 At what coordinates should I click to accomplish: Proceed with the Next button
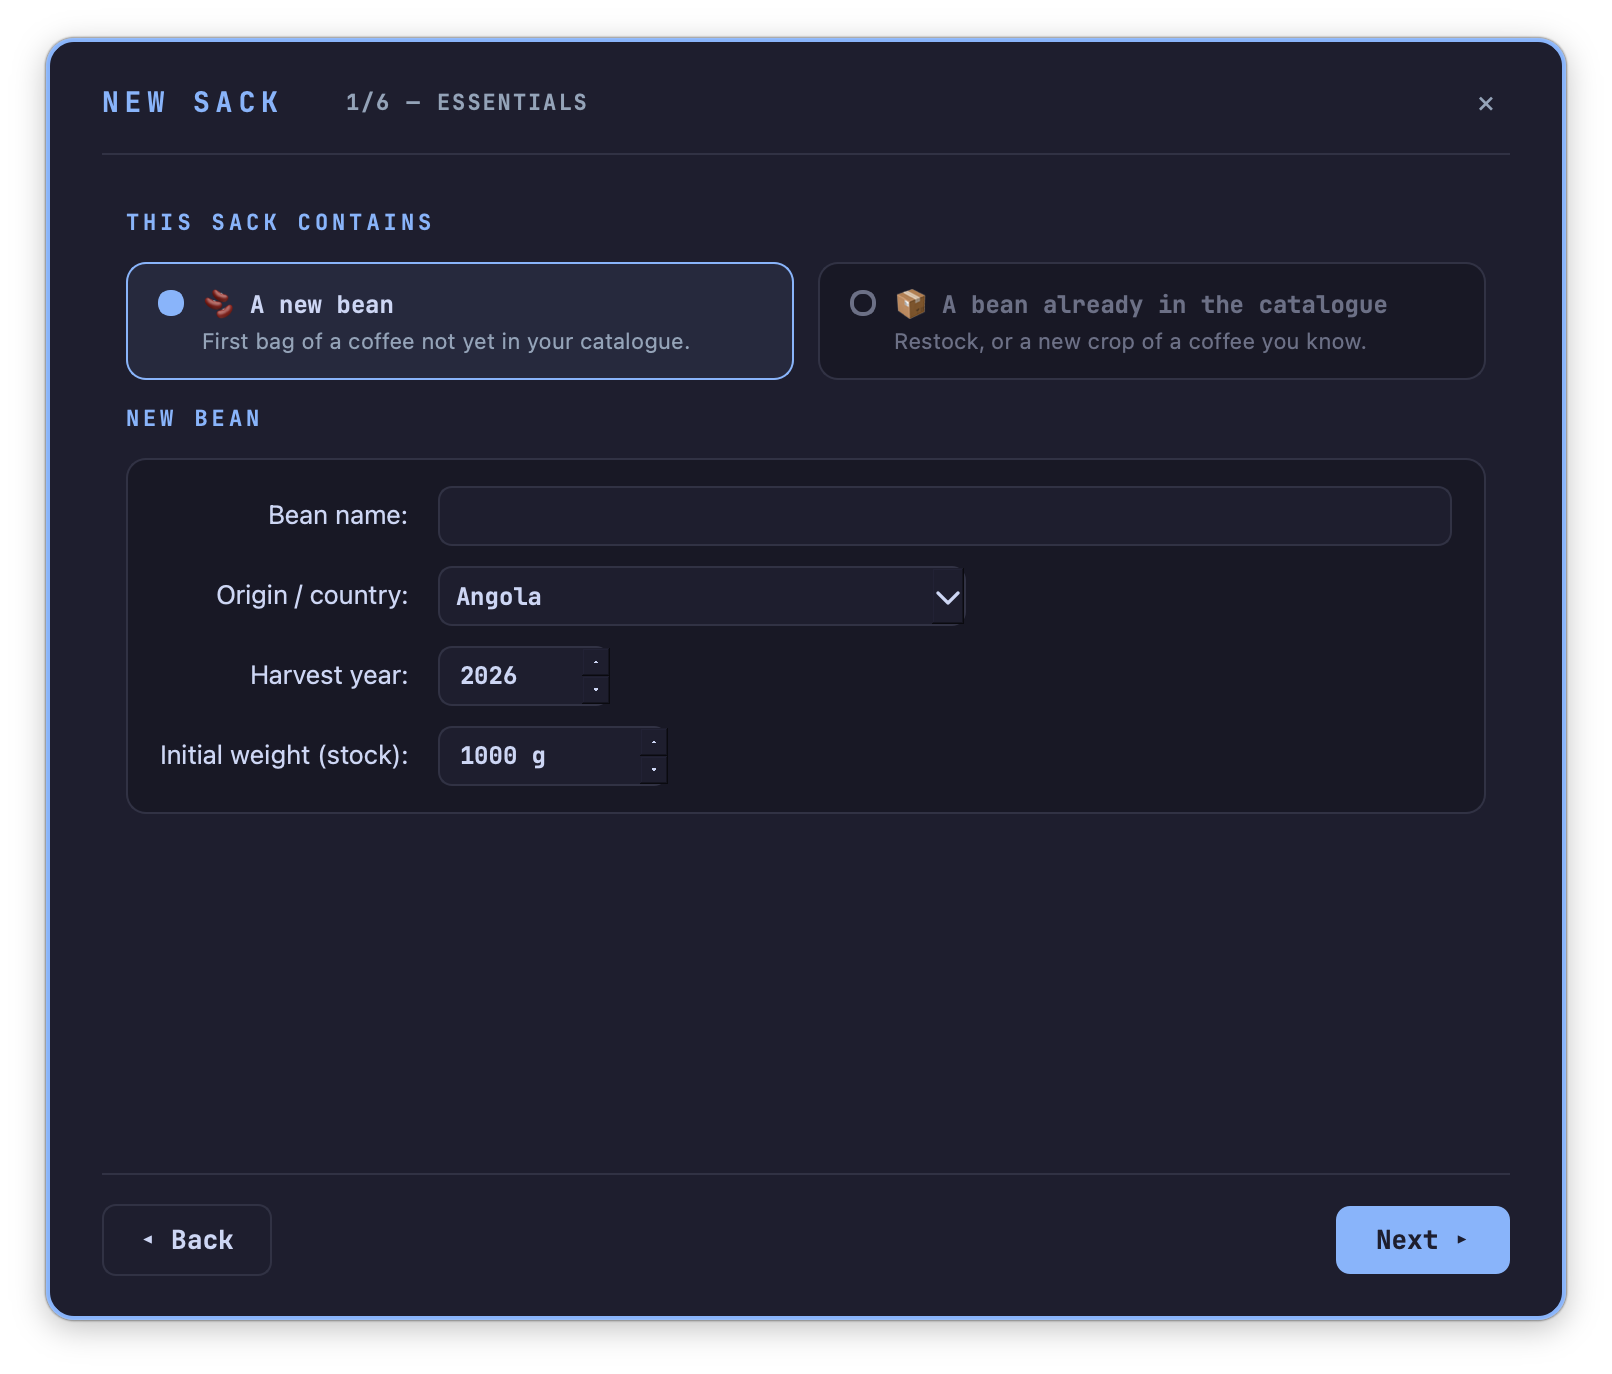[1422, 1240]
